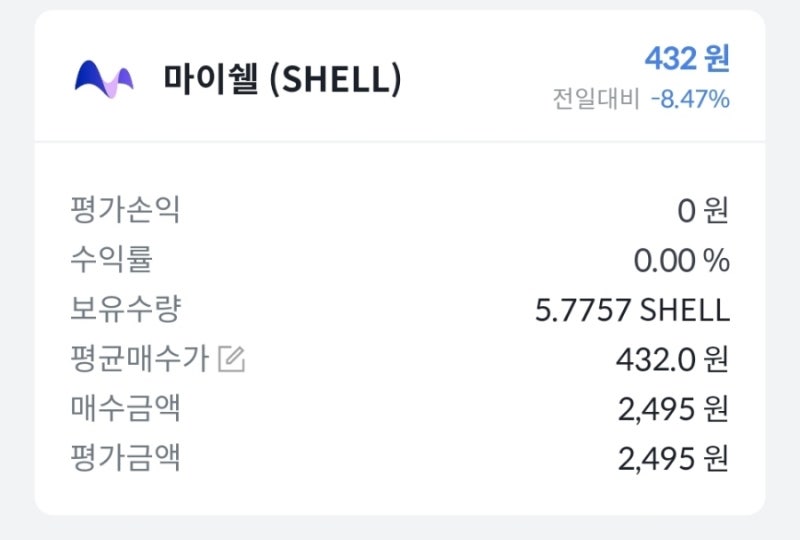Select the 마이쉘 coin name text
Viewport: 800px width, 540px height.
click(212, 79)
